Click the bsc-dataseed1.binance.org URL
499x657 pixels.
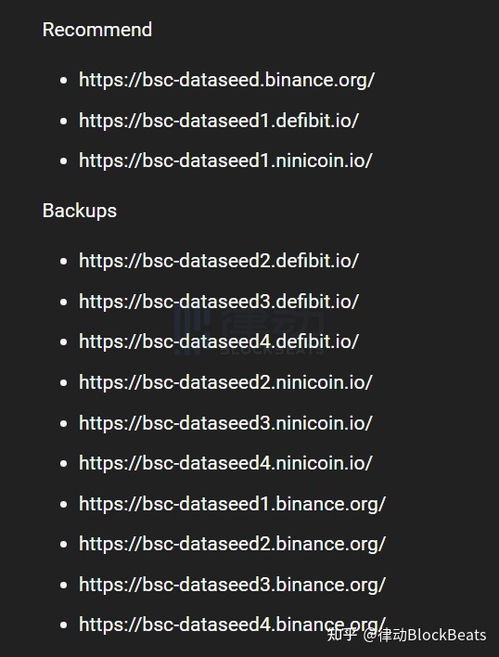[x=232, y=504]
